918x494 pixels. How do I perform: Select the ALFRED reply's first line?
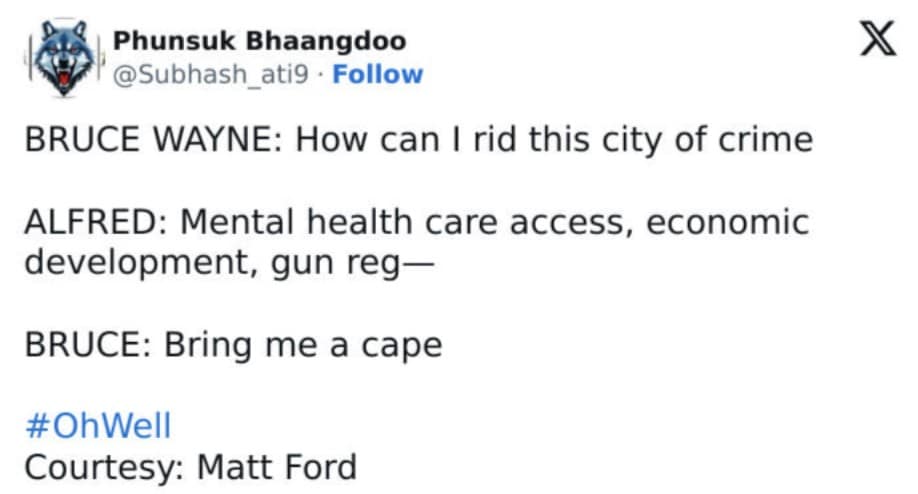[x=416, y=222]
